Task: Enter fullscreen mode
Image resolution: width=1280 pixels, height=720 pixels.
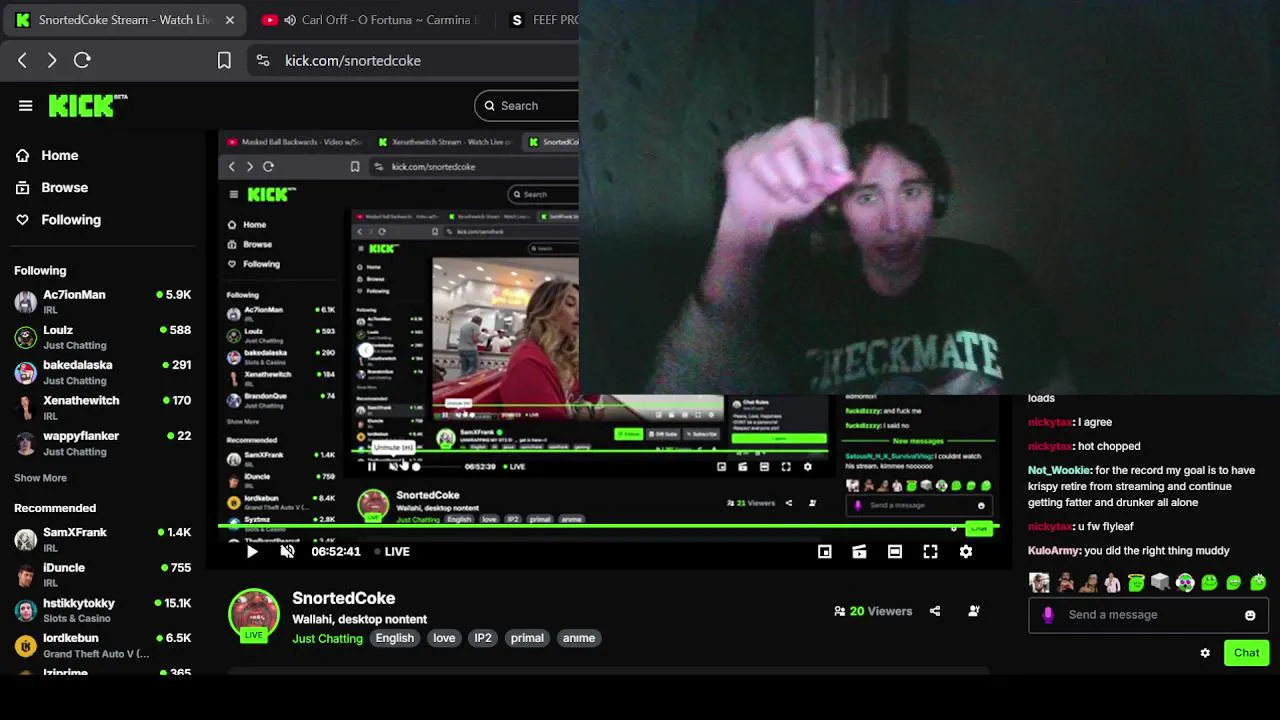Action: [930, 551]
